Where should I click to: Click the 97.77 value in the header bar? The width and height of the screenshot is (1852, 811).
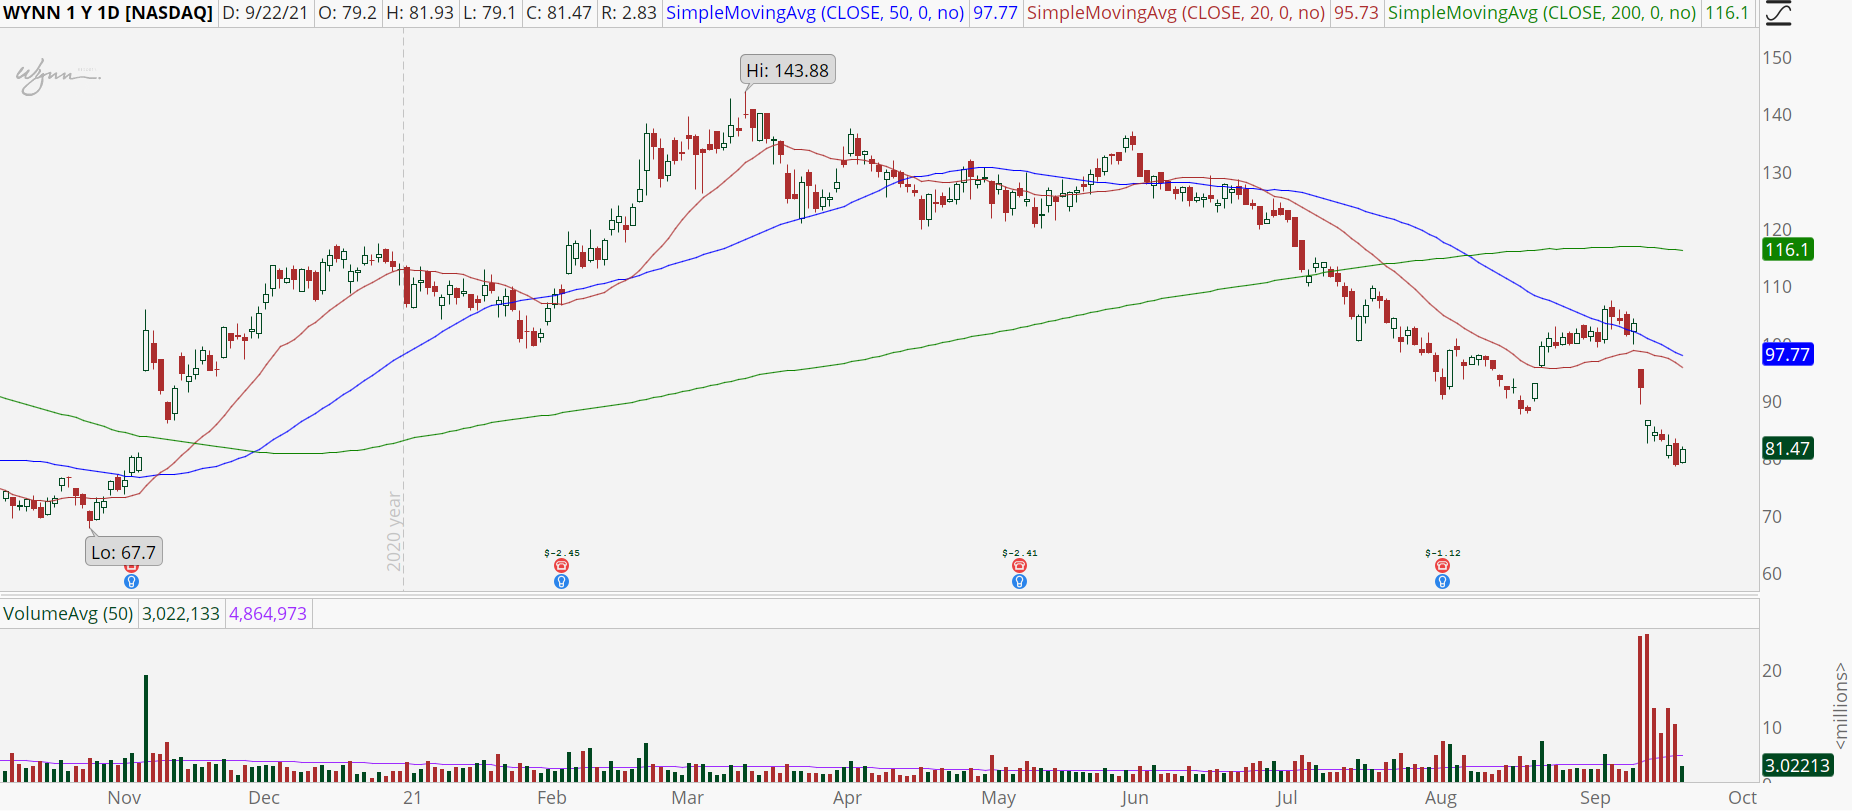[995, 13]
